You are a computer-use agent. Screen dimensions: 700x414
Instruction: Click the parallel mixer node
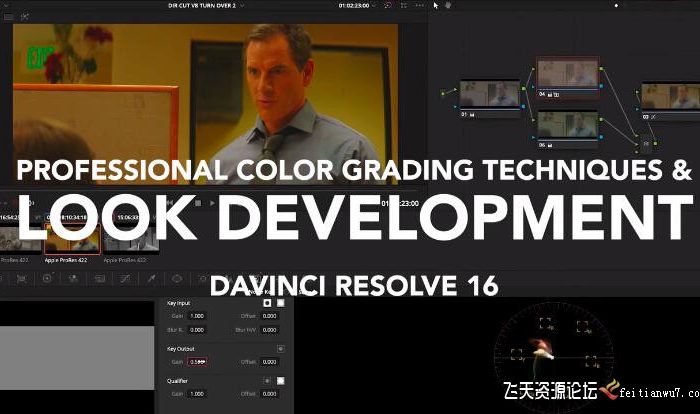[646, 144]
